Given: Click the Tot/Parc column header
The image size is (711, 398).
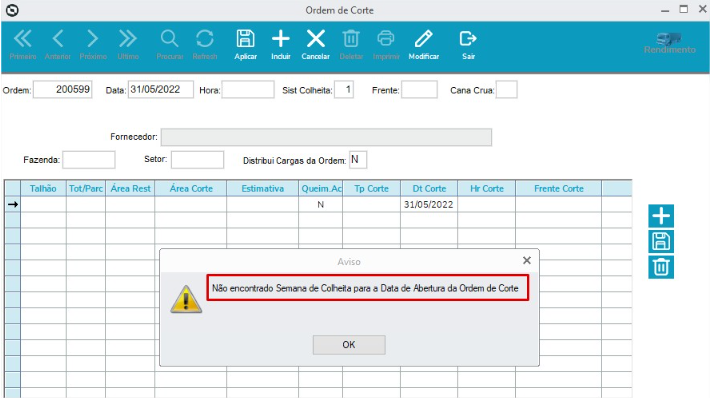Looking at the screenshot, I should coord(86,189).
